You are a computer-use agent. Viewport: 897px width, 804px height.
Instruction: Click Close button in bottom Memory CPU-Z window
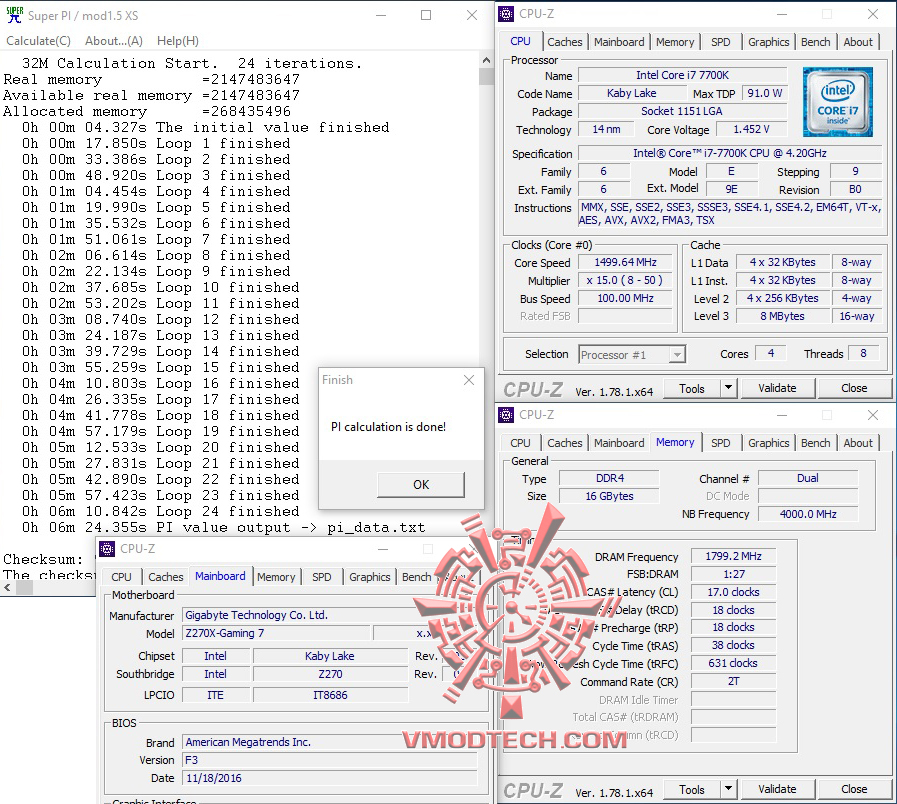854,789
